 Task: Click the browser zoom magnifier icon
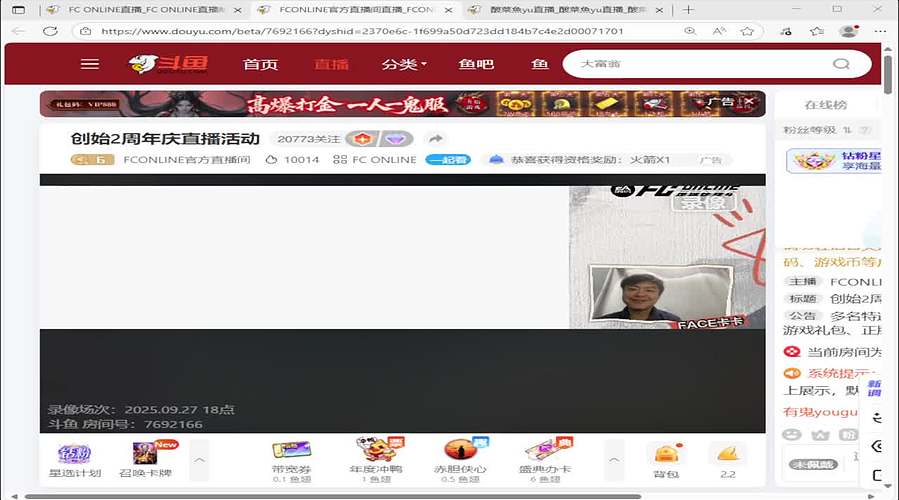(690, 31)
